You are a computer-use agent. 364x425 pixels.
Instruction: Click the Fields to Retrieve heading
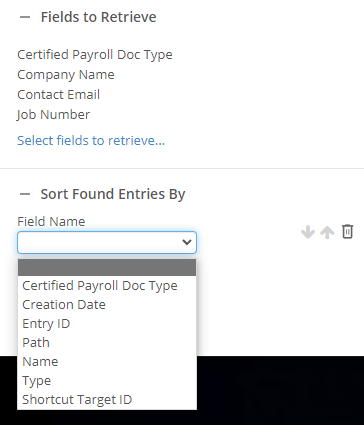pyautogui.click(x=98, y=17)
